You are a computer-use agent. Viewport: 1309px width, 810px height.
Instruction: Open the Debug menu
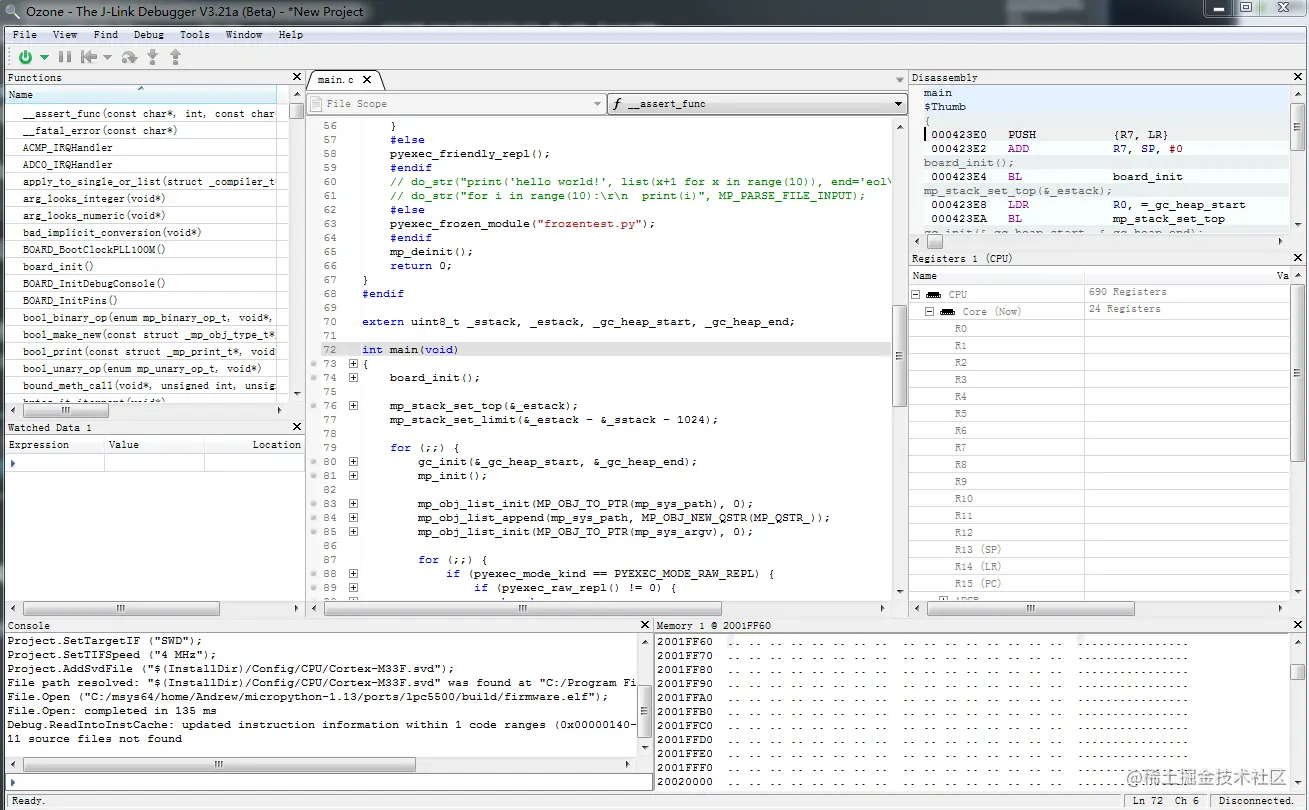pos(149,35)
